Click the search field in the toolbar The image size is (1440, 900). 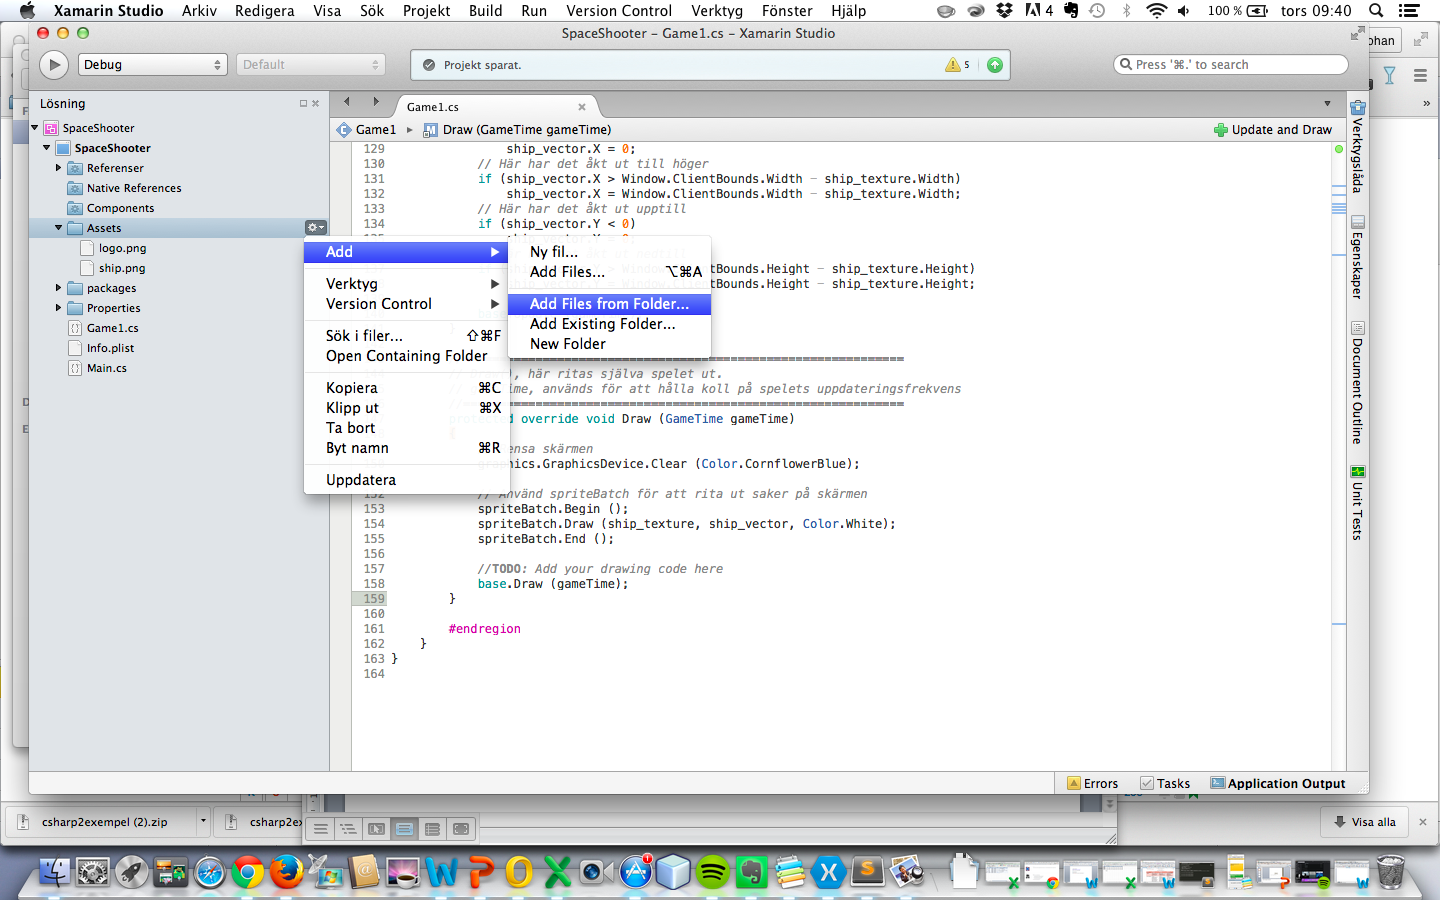tap(1231, 65)
